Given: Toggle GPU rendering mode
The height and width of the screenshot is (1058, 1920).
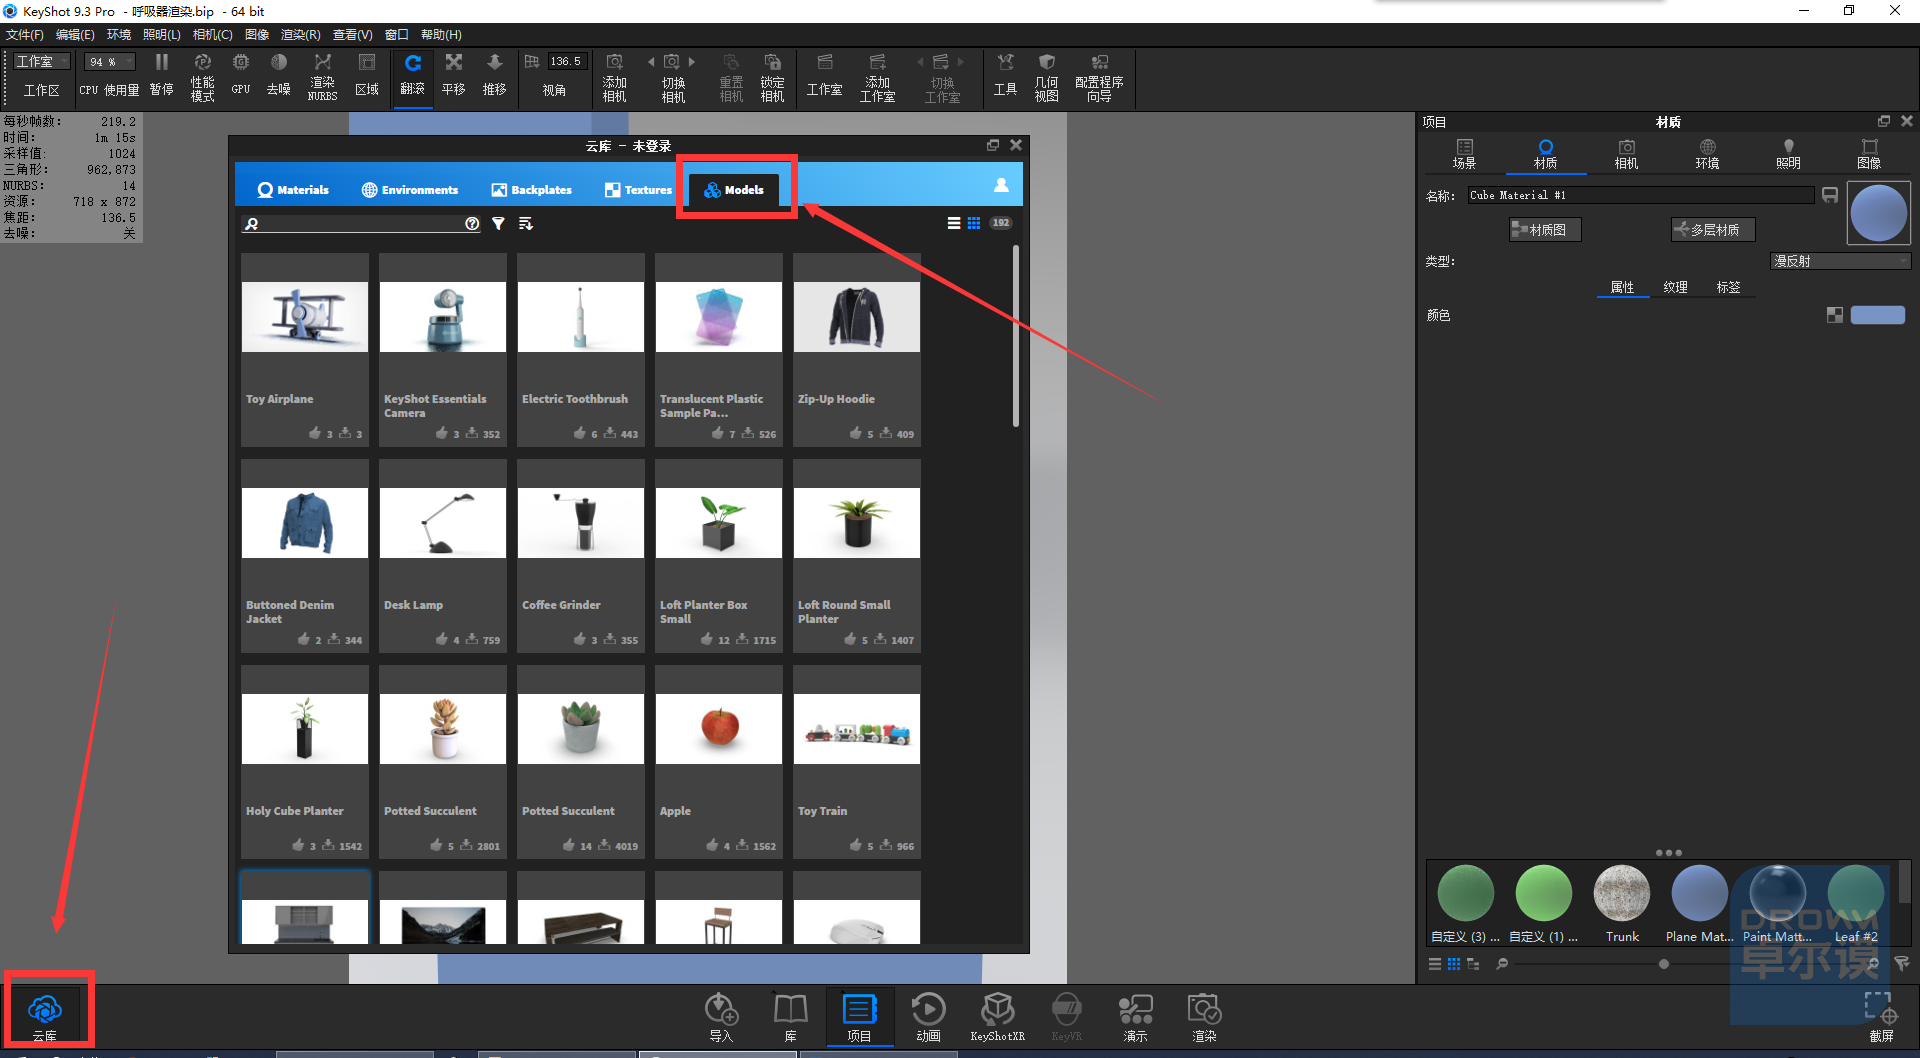Looking at the screenshot, I should [x=241, y=75].
